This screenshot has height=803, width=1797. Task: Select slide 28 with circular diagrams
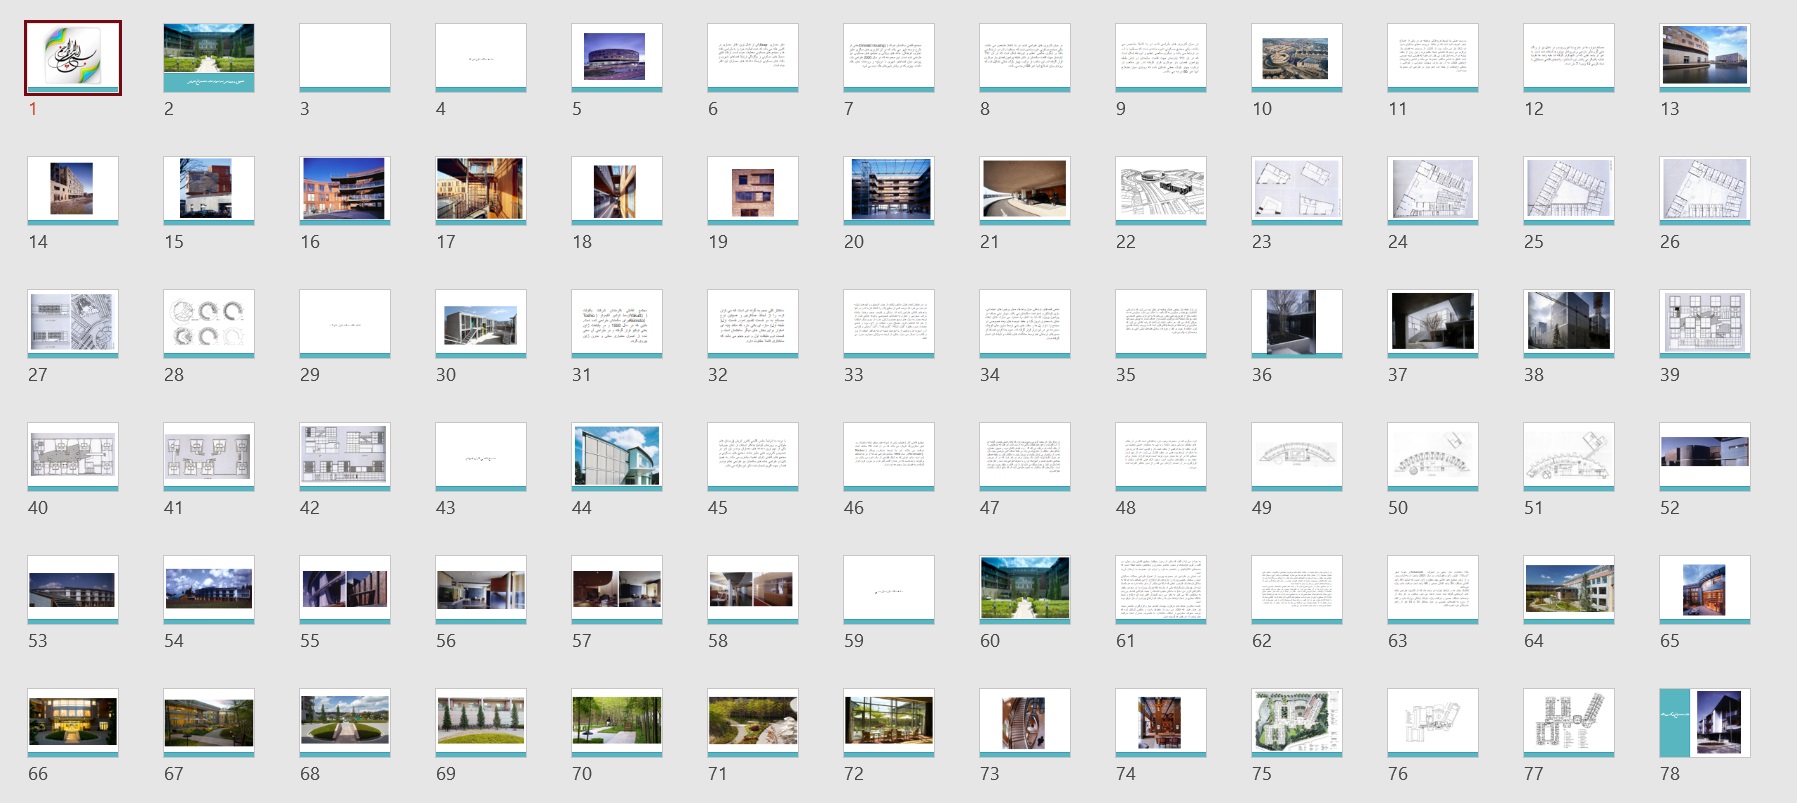209,323
